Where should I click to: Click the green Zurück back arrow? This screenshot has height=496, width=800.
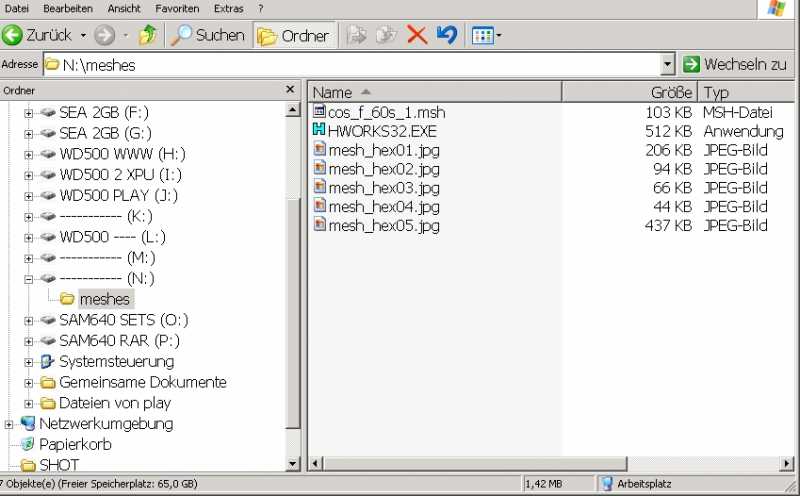pos(13,35)
